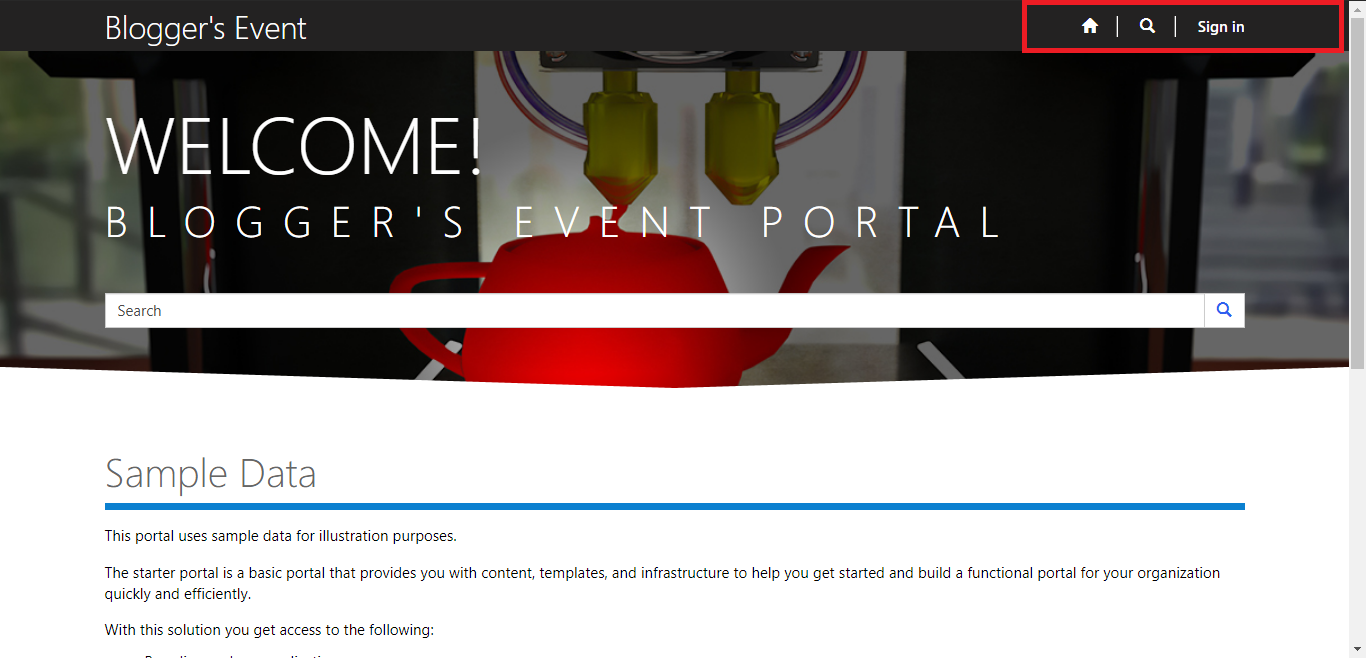Open the Sign in link
Viewport: 1366px width, 658px height.
point(1221,27)
